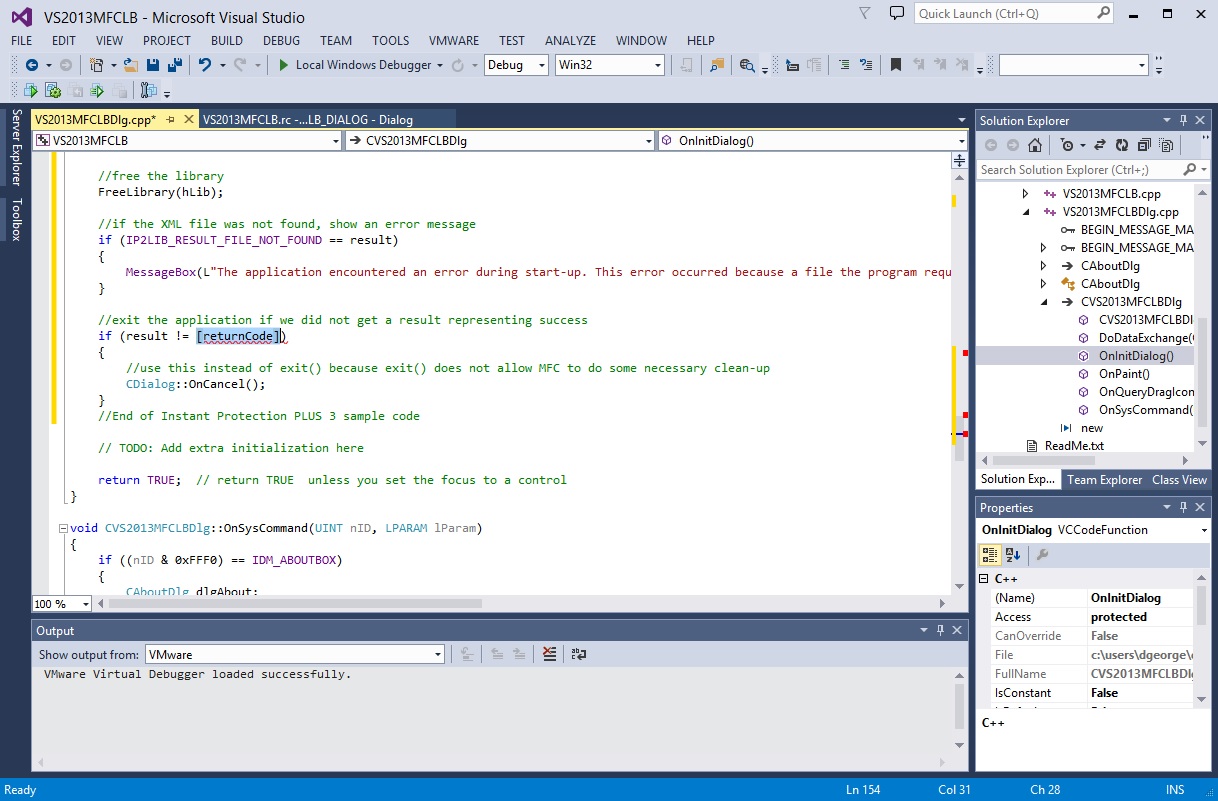
Task: Toggle Sync with Active Document
Action: click(x=1100, y=145)
